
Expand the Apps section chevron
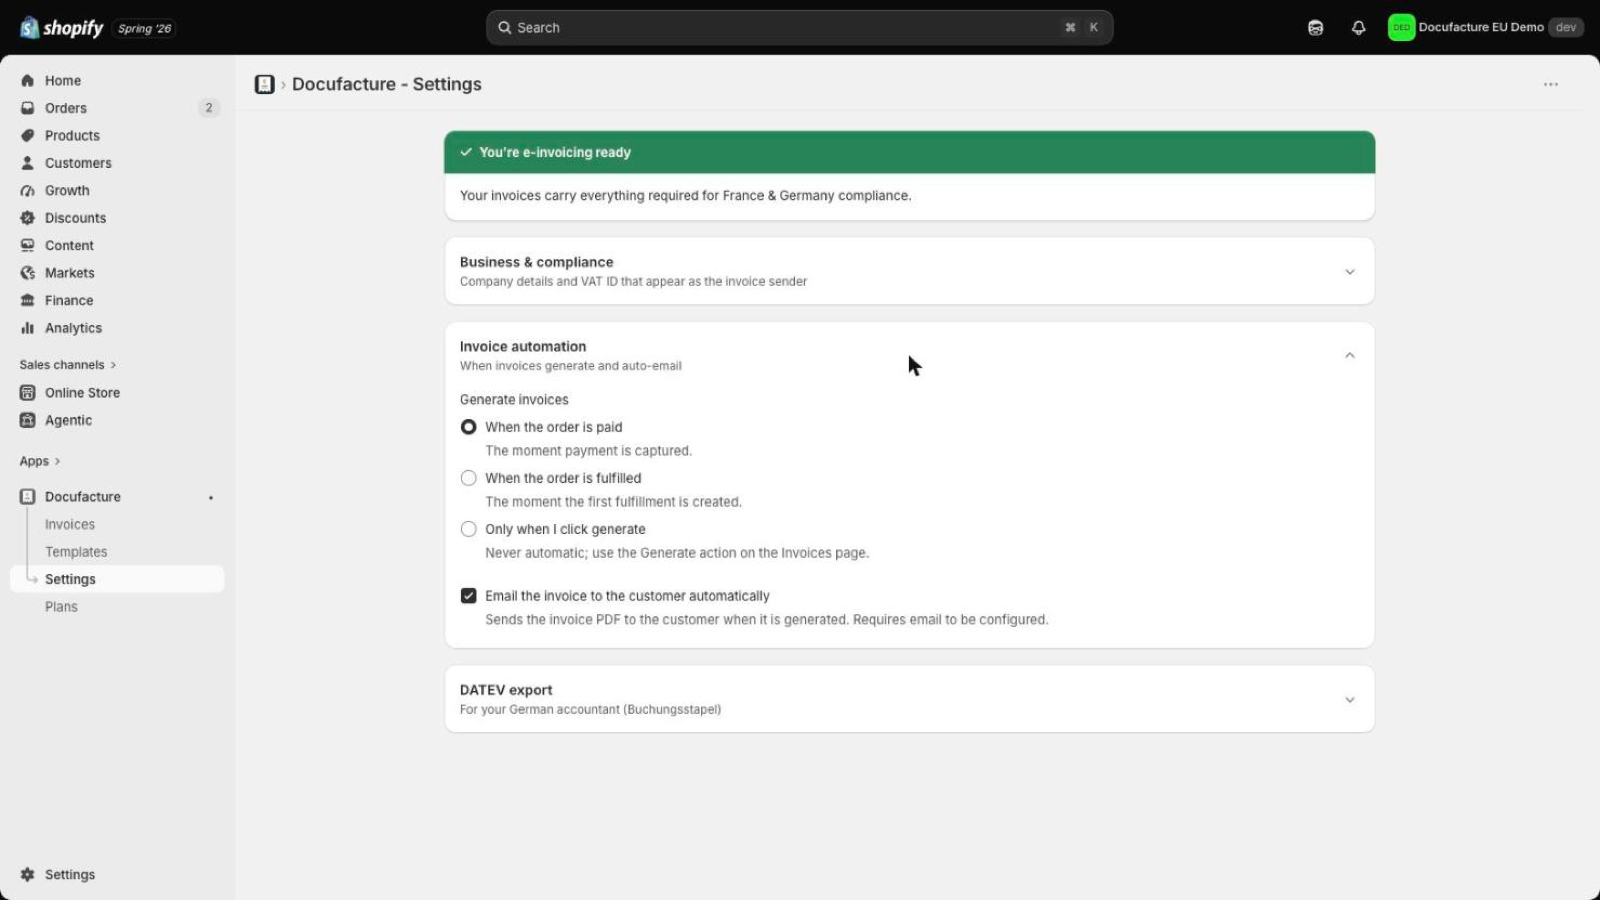[x=57, y=461]
